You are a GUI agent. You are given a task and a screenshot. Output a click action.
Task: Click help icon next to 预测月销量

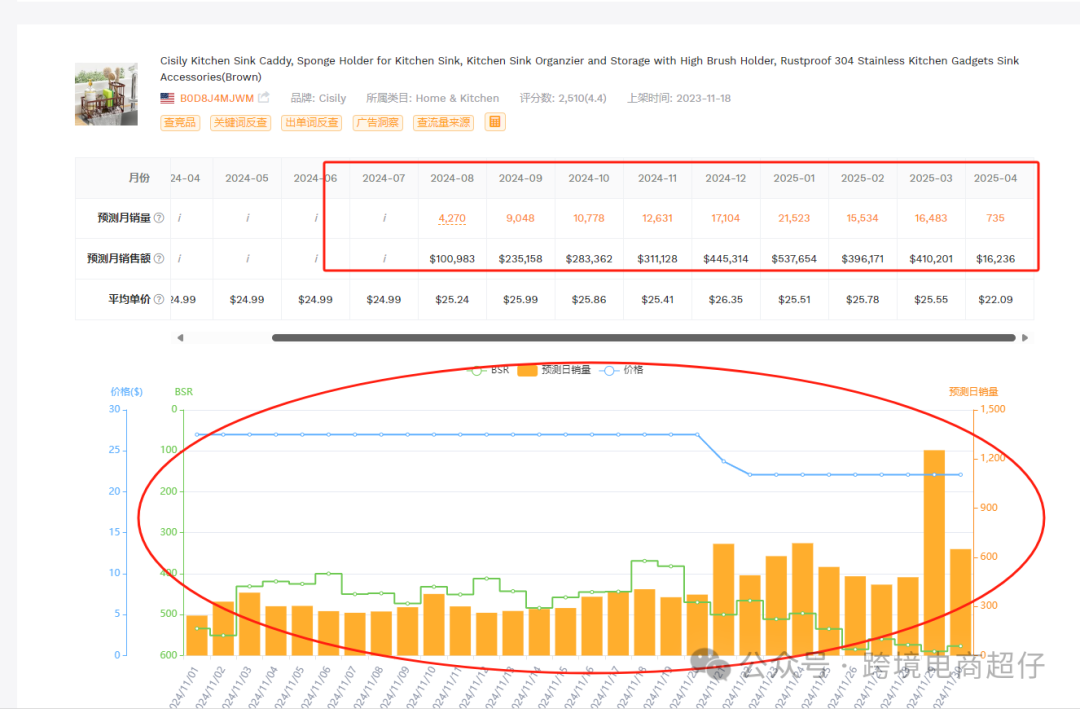coord(159,218)
